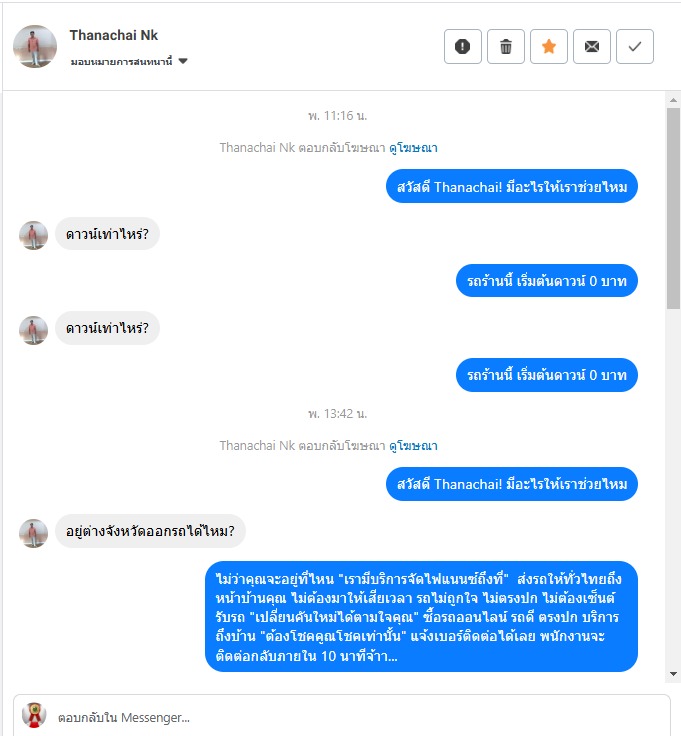The width and height of the screenshot is (681, 736).
Task: Click the Thanachai Nk name in header
Action: (114, 35)
